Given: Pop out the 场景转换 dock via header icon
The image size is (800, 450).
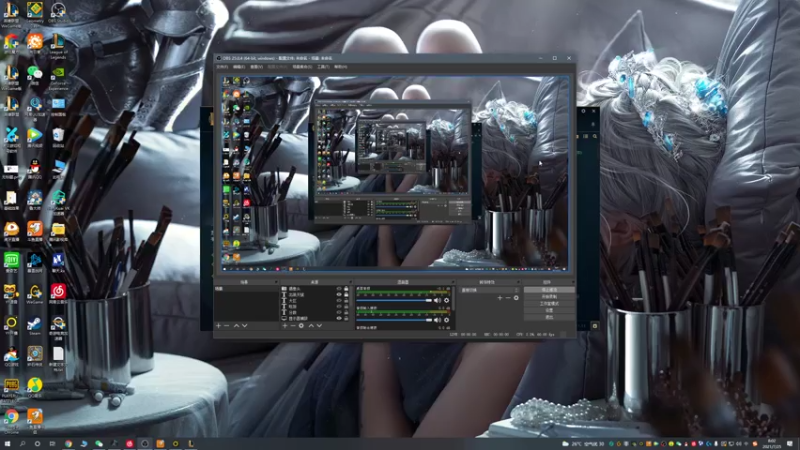Looking at the screenshot, I should [519, 282].
